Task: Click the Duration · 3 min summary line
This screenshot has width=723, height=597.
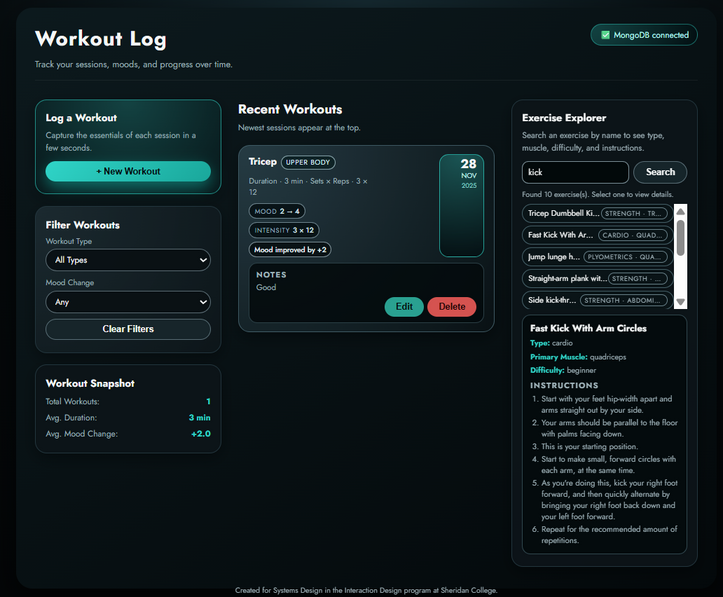Action: (308, 187)
